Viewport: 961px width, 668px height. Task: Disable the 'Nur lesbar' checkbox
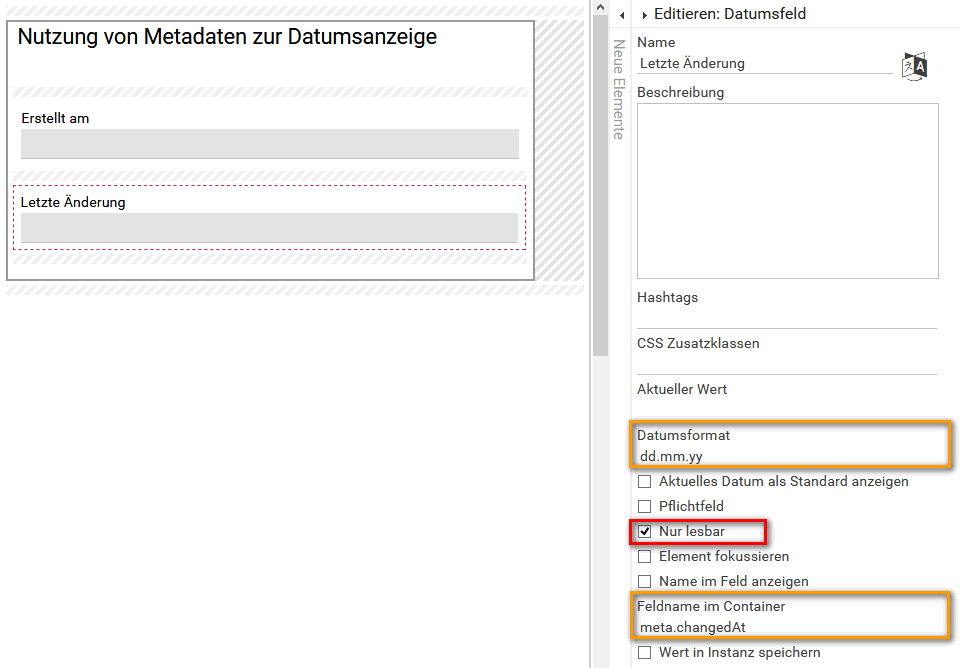click(644, 531)
